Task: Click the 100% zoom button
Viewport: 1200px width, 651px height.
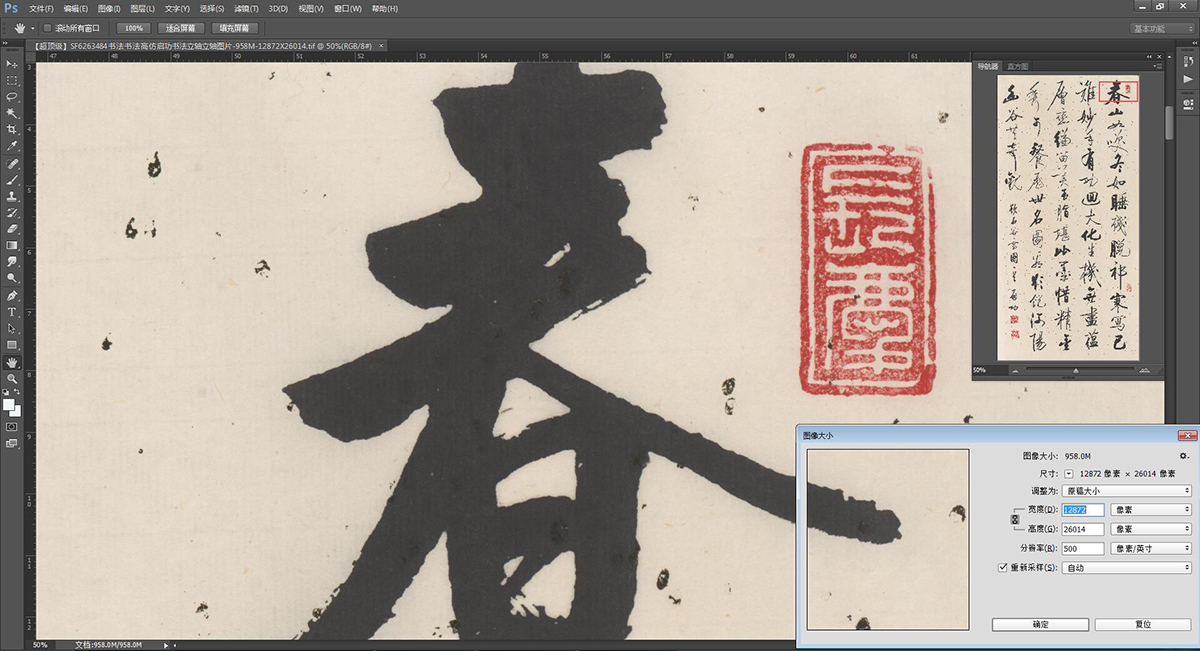Action: [132, 28]
